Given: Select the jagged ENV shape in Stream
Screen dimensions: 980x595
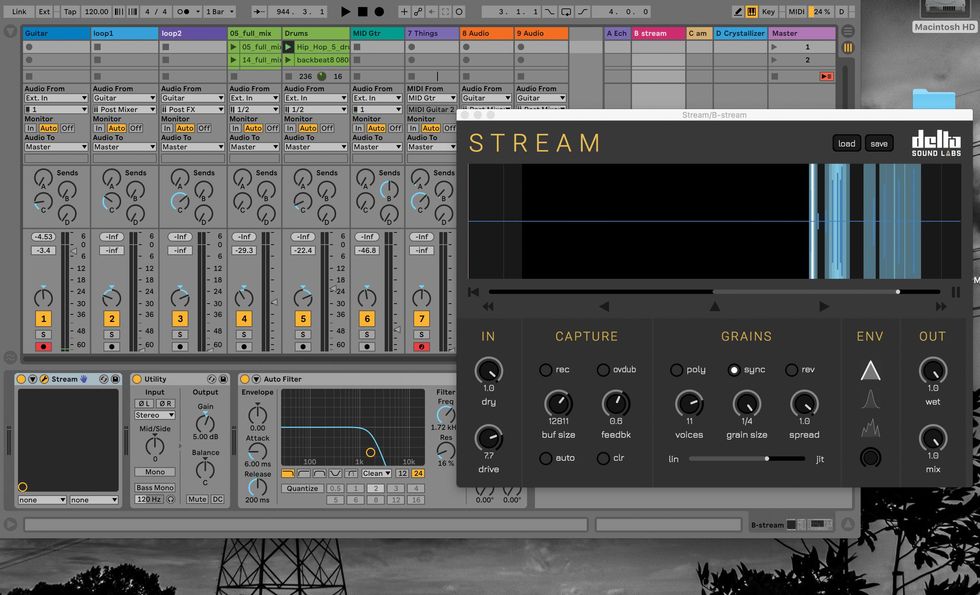Looking at the screenshot, I should 870,428.
